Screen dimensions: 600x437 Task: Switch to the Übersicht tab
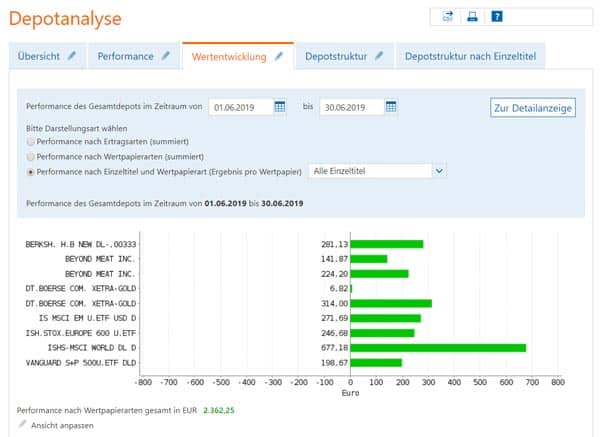(x=47, y=56)
